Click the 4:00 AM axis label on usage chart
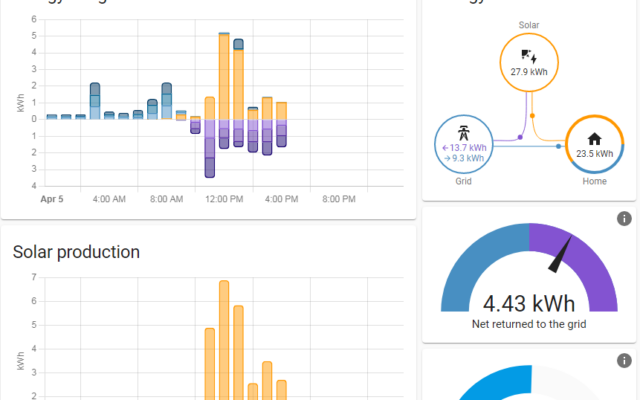The height and width of the screenshot is (400, 640). [109, 199]
